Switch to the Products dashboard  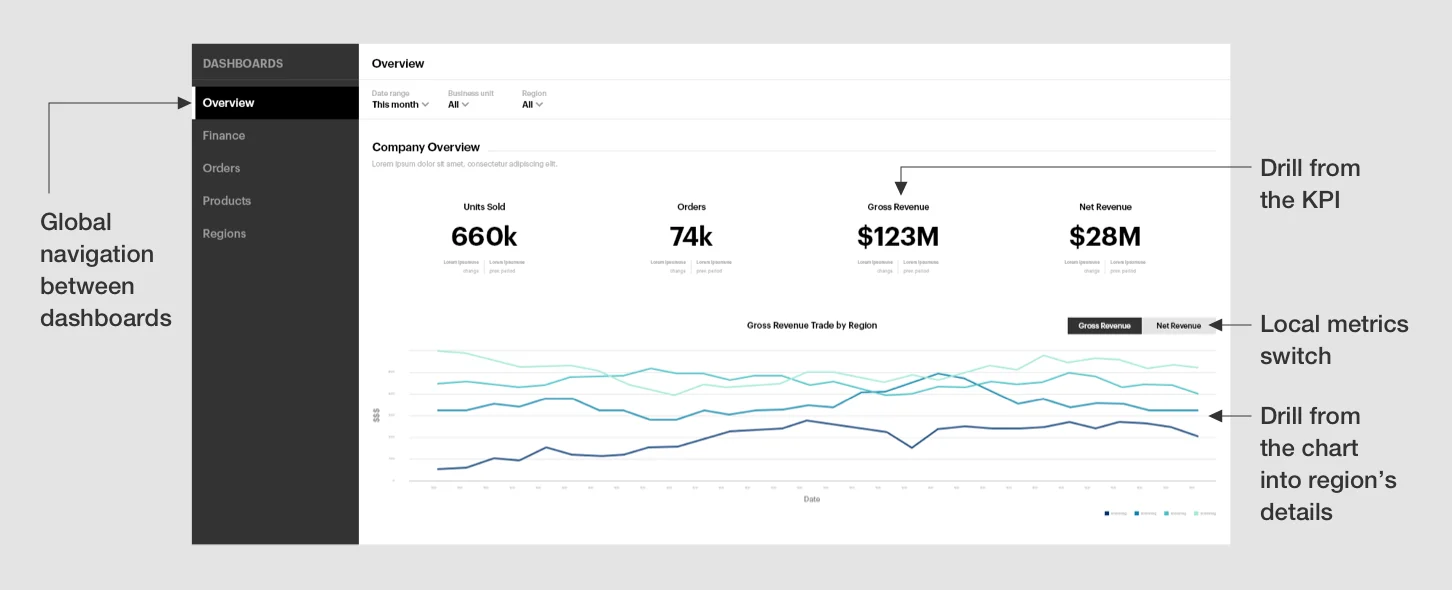(x=275, y=201)
